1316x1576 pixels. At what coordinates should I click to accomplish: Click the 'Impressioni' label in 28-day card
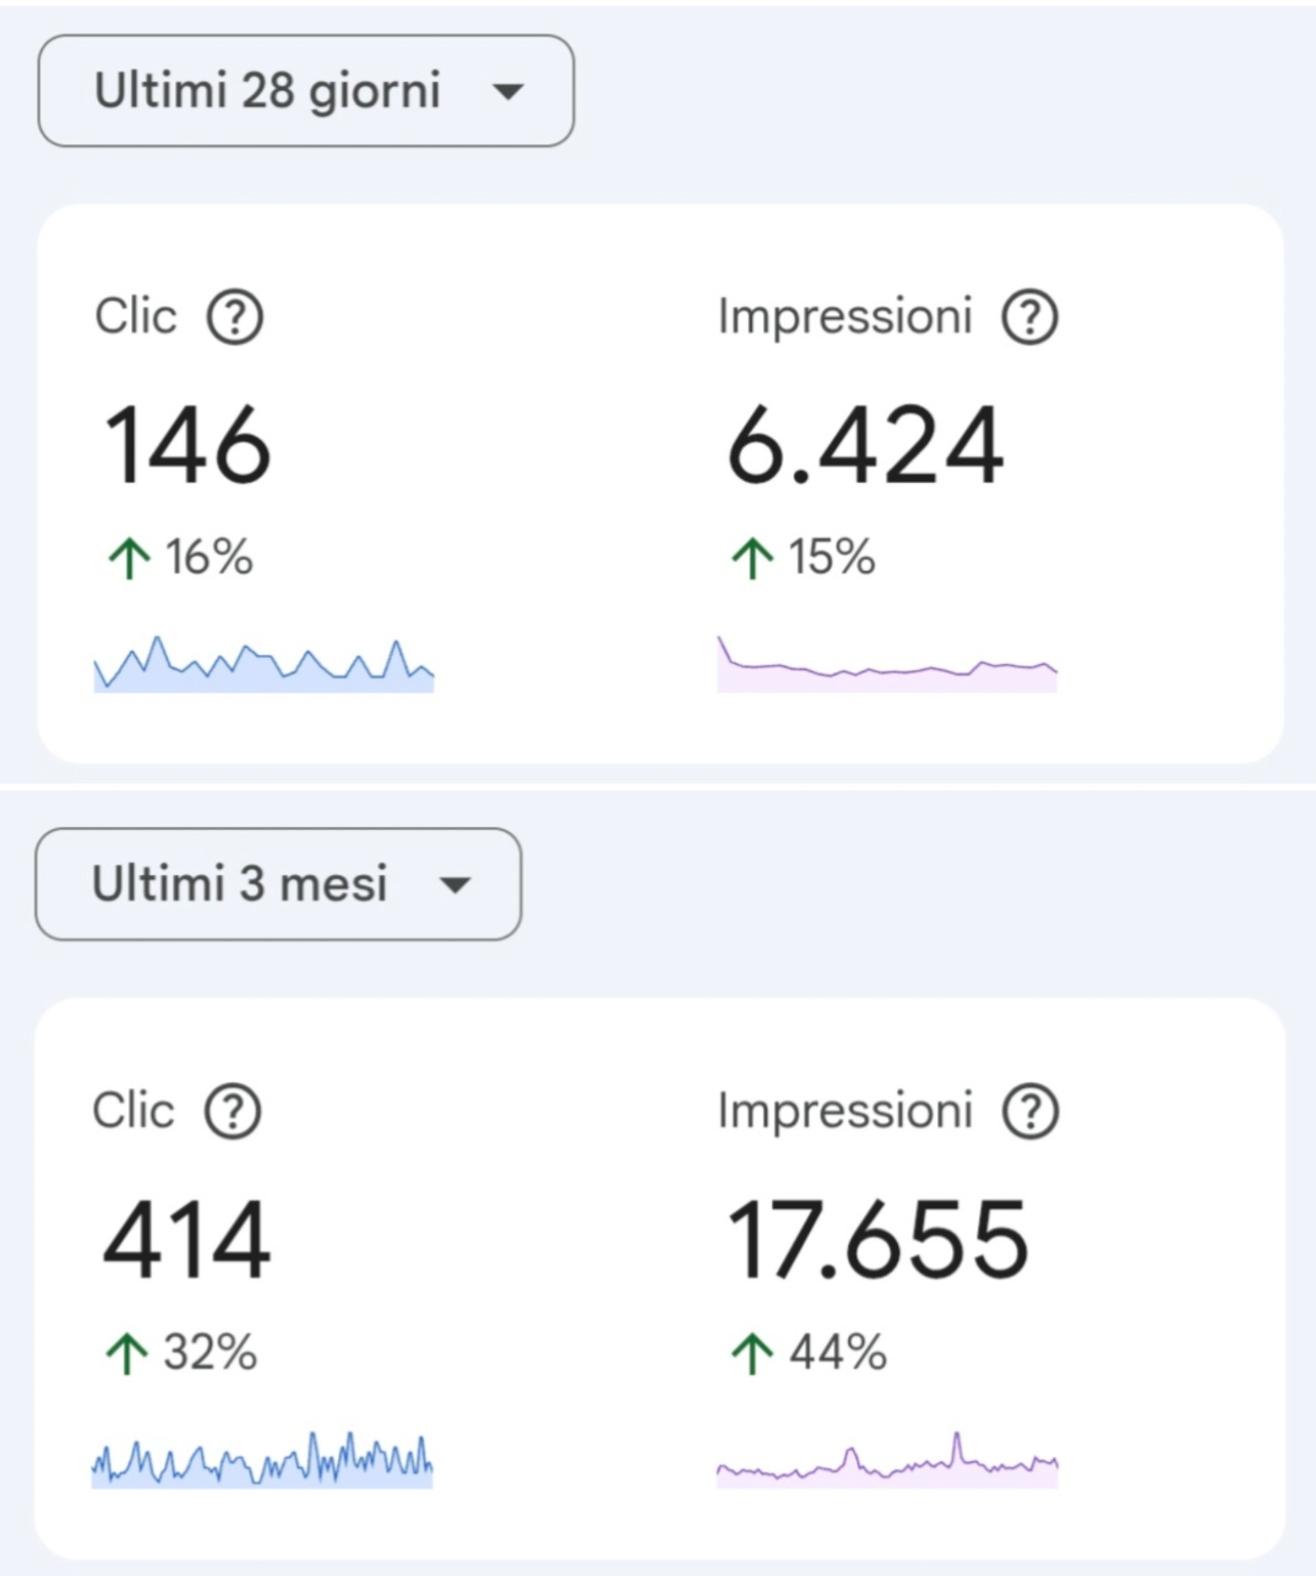coord(845,317)
